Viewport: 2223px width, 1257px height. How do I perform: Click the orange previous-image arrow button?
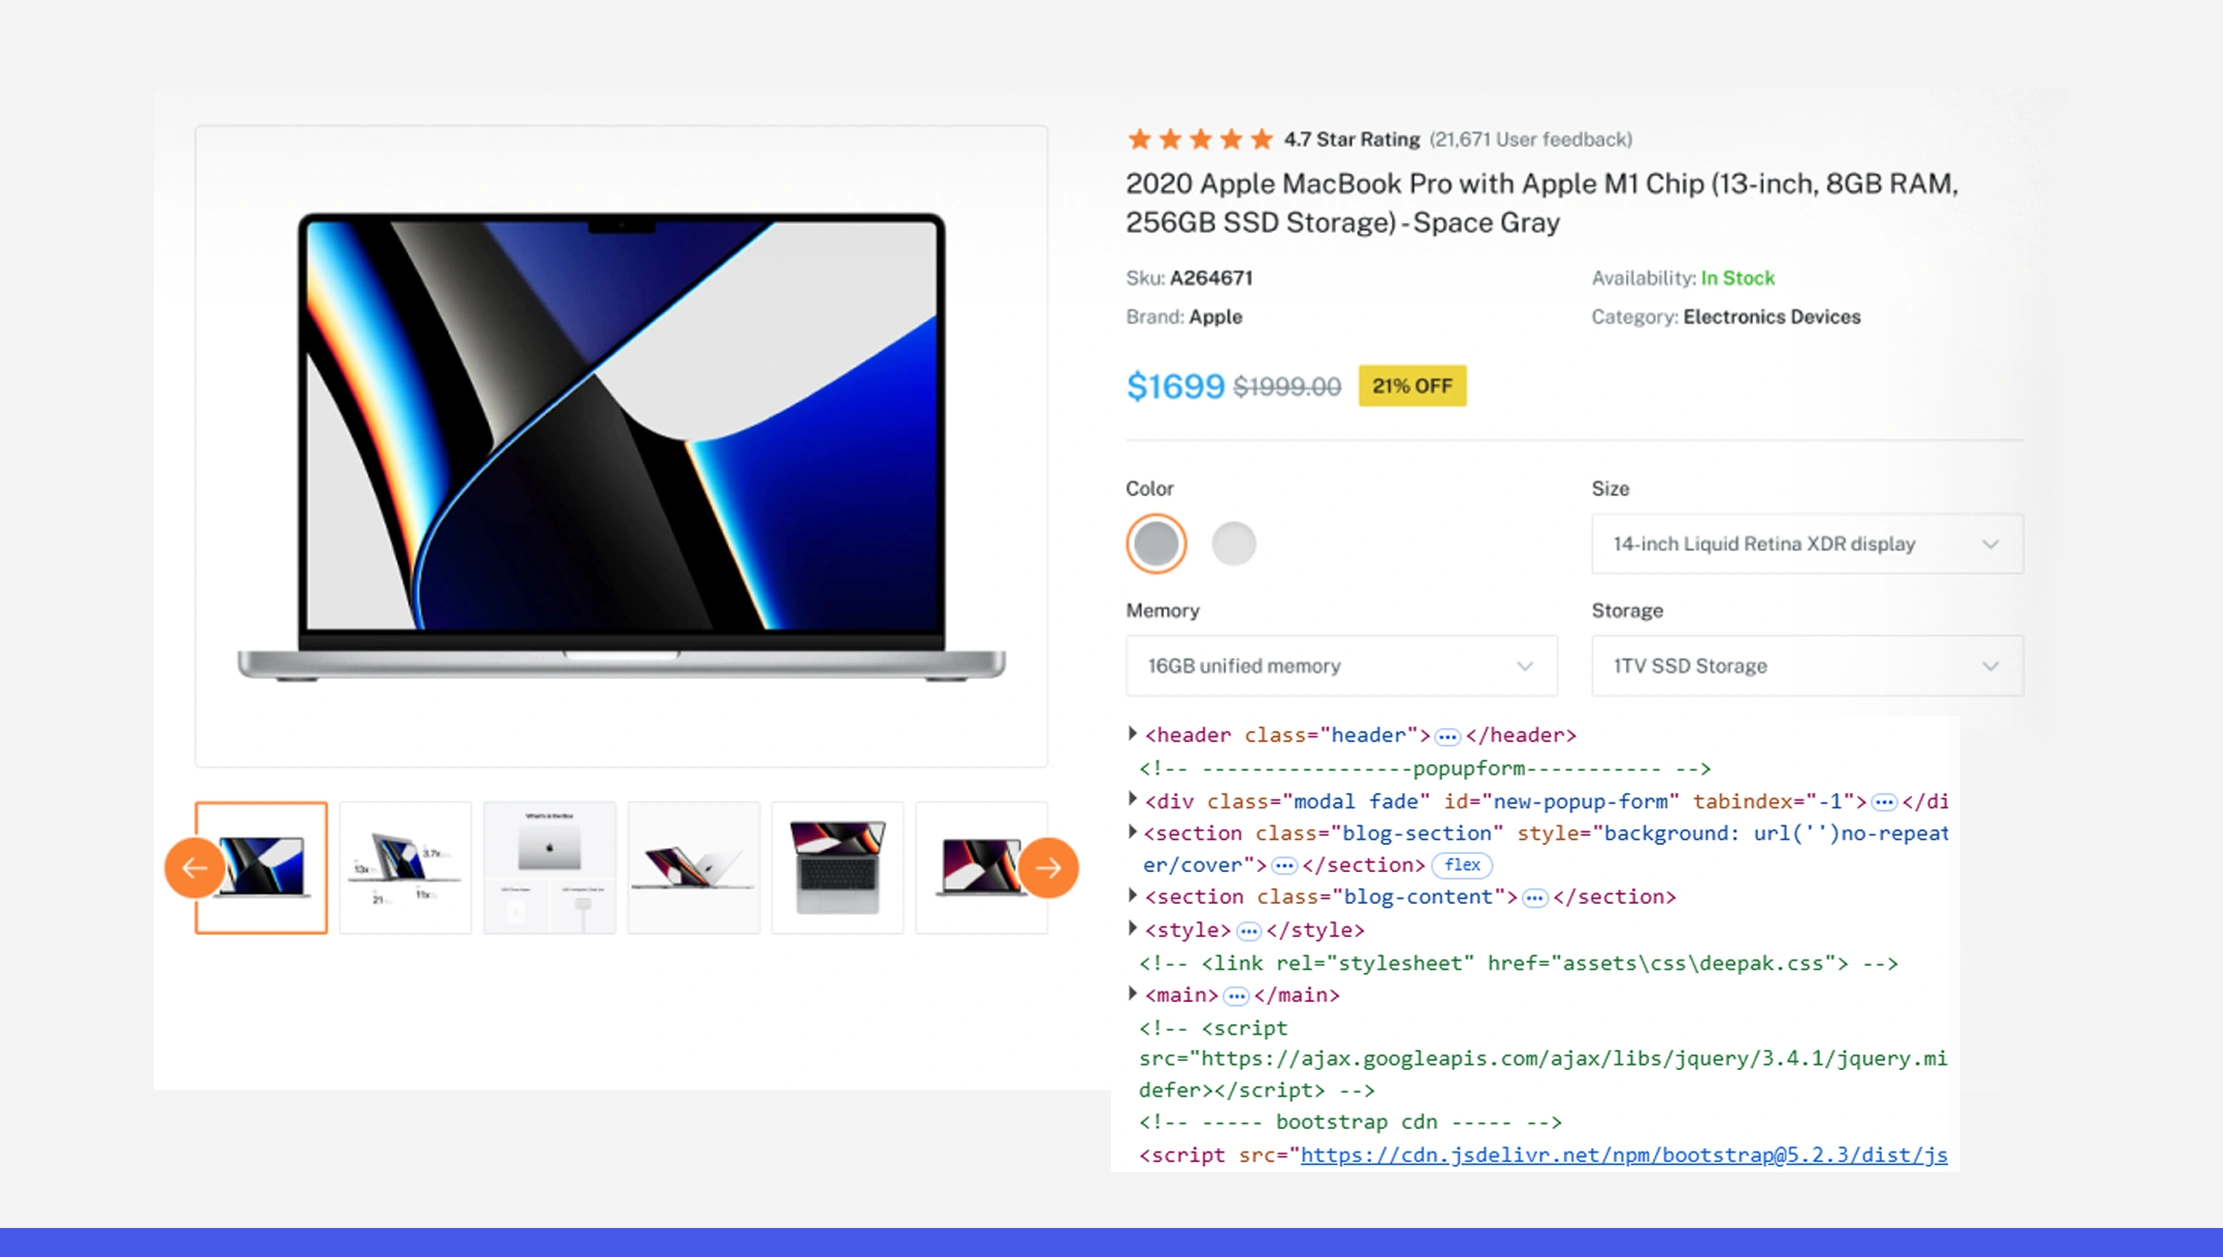point(194,867)
